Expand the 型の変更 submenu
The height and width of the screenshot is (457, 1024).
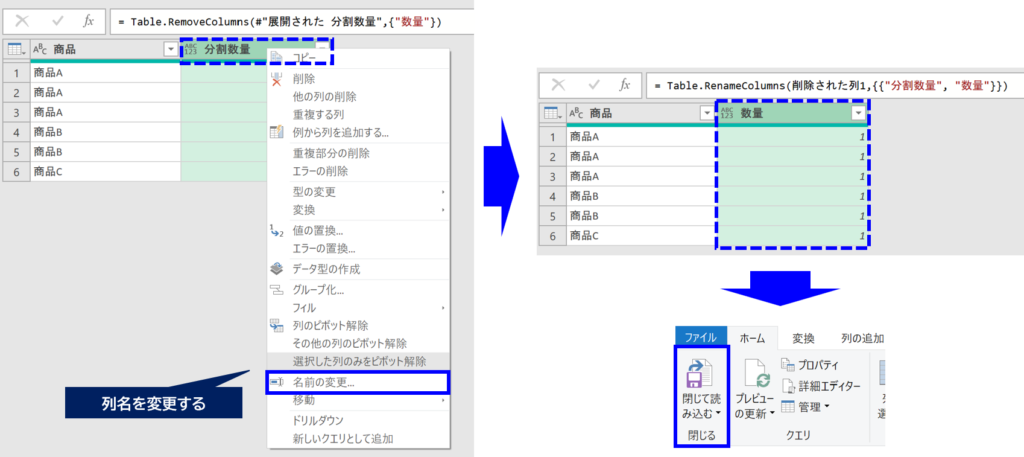[x=442, y=193]
